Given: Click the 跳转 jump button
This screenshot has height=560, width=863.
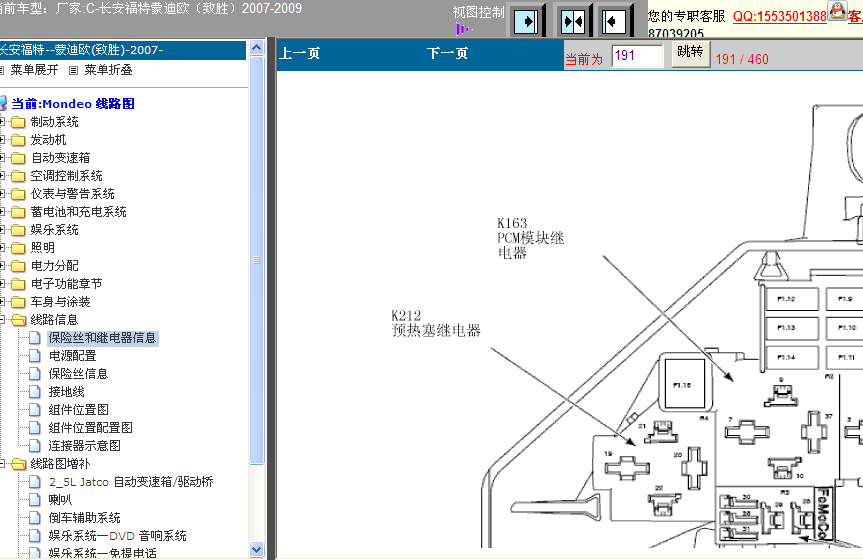Looking at the screenshot, I should coord(690,53).
